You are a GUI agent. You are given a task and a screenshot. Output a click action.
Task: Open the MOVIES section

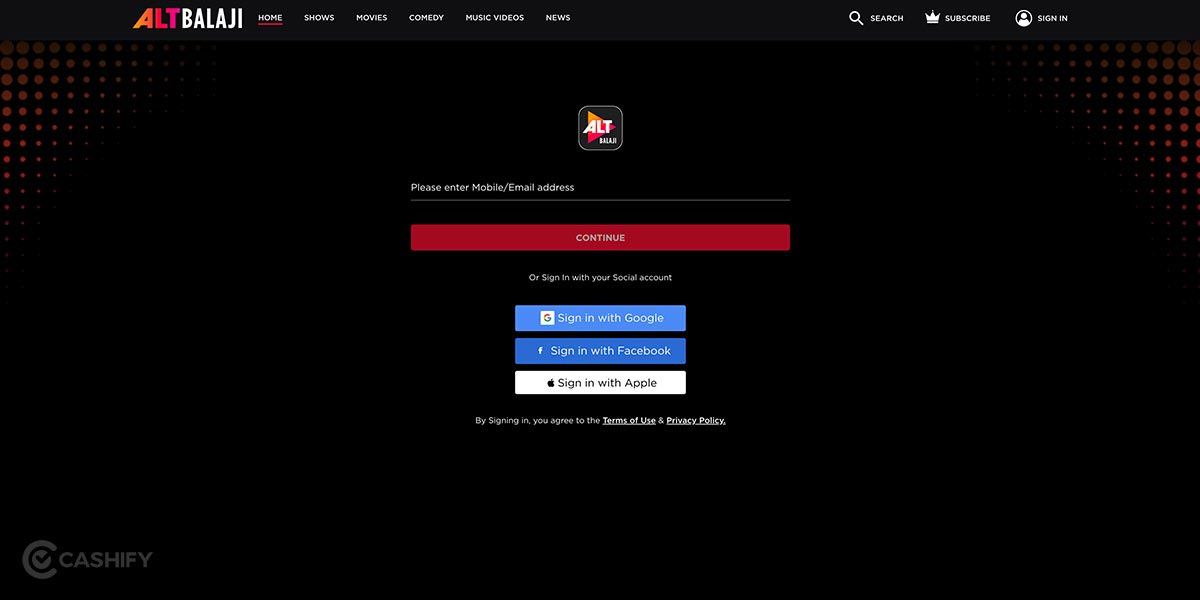coord(371,17)
